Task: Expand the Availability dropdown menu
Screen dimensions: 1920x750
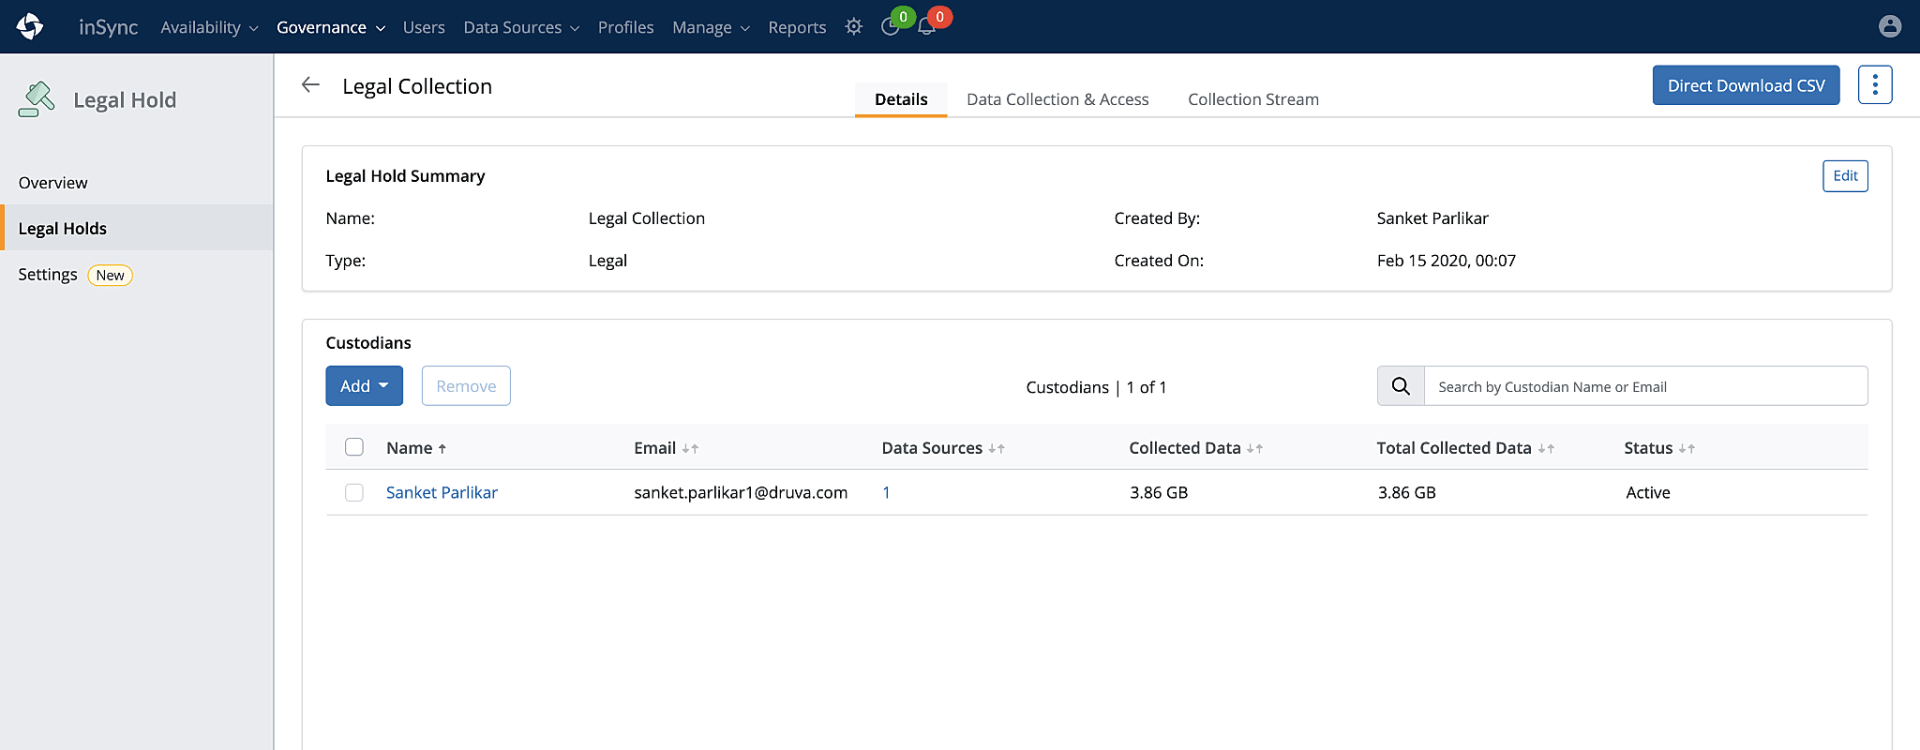Action: (x=209, y=27)
